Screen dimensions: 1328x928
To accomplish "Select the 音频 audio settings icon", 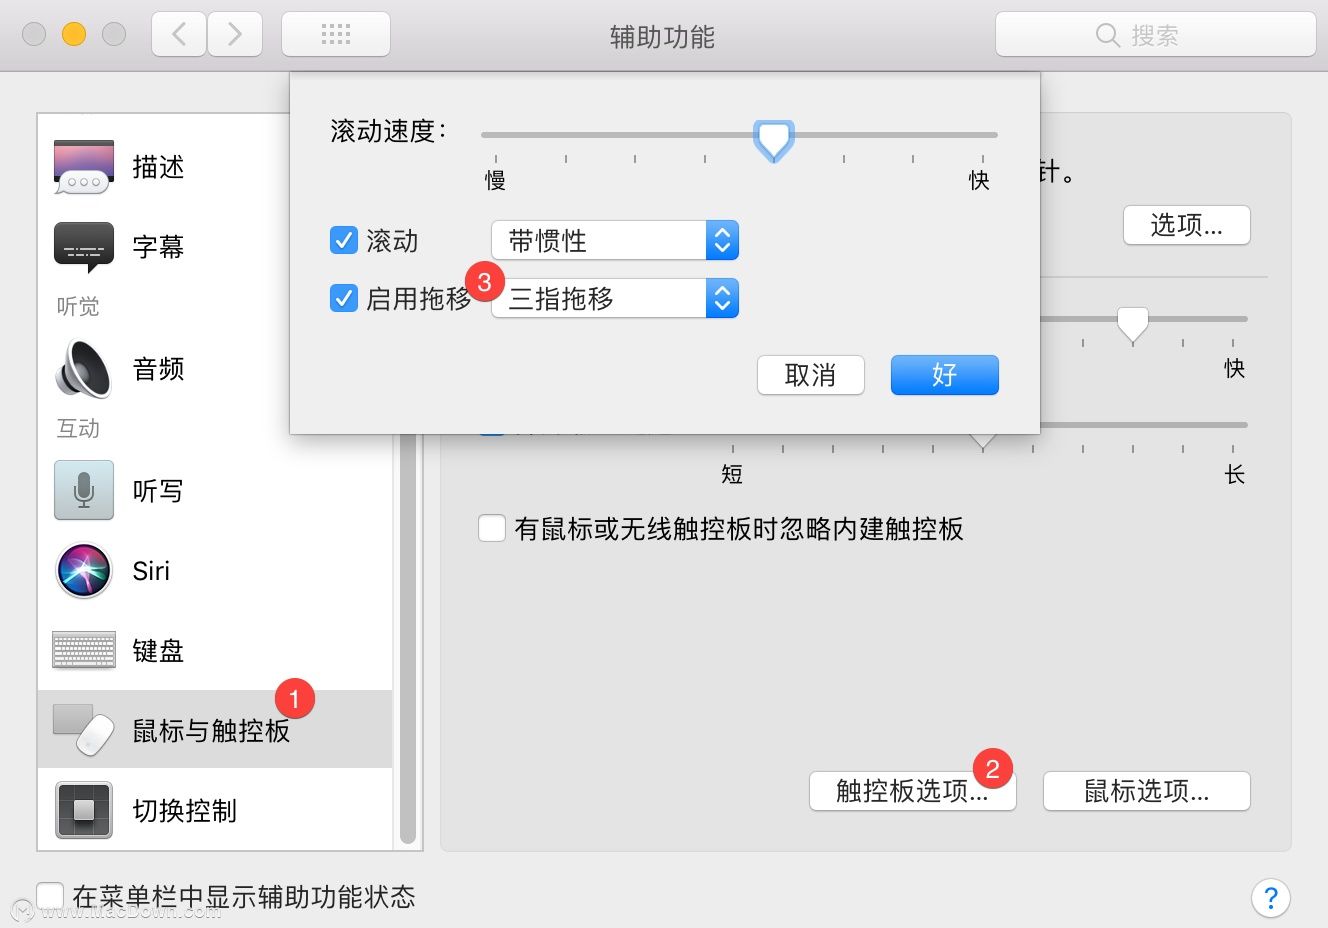I will [83, 368].
